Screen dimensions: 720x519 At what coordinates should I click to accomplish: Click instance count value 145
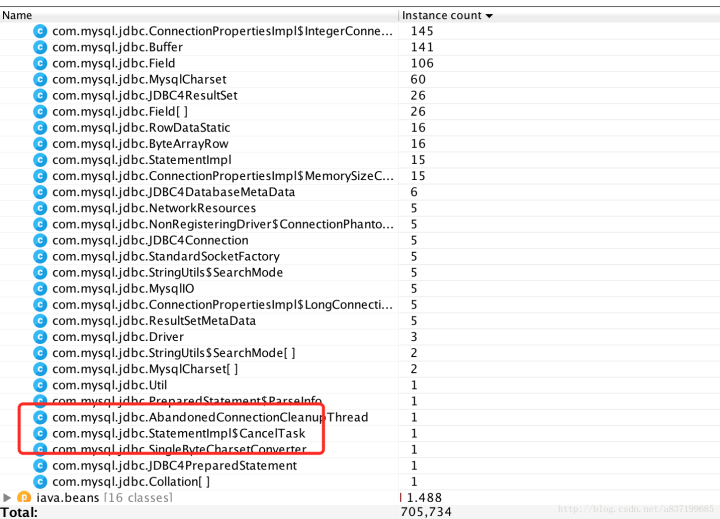click(x=422, y=31)
